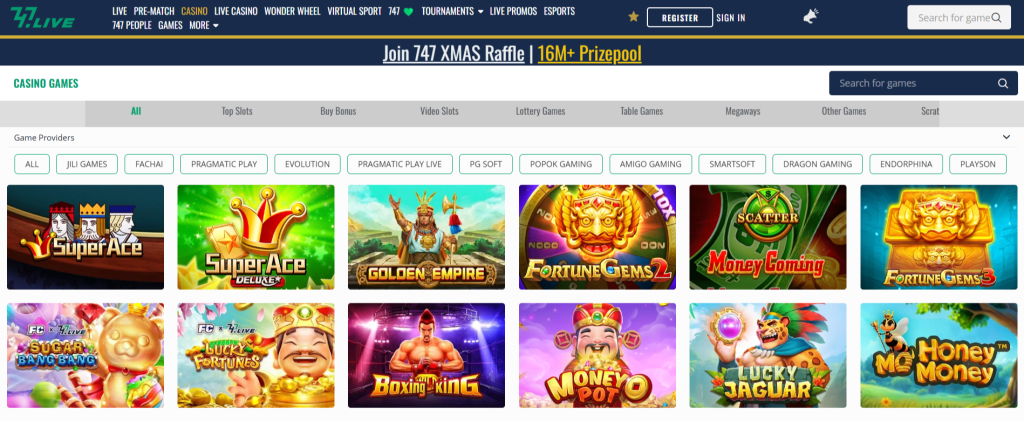Click the Register button
Image resolution: width=1024 pixels, height=421 pixels.
click(680, 18)
